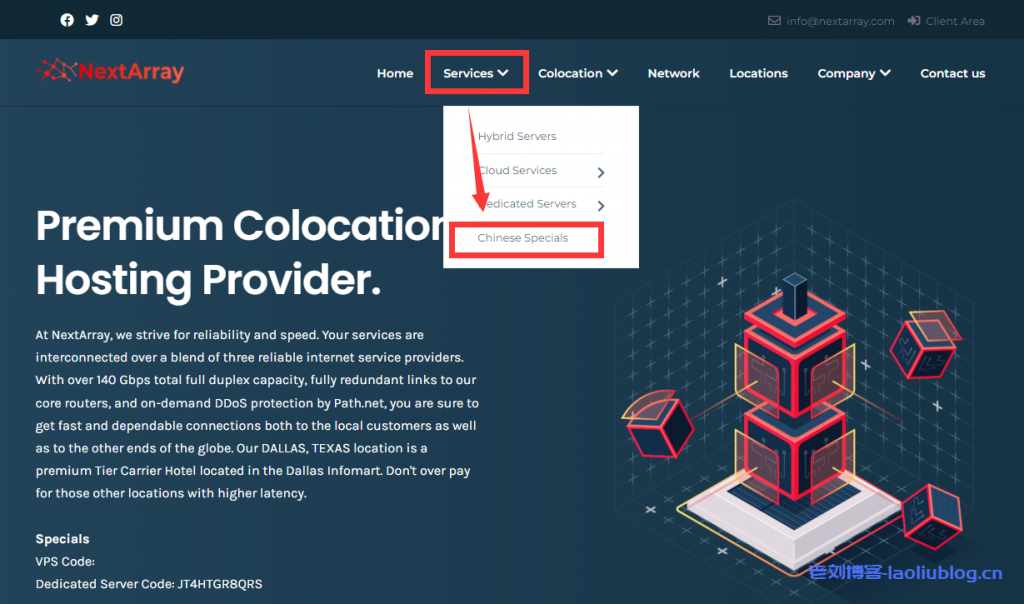The width and height of the screenshot is (1024, 604).
Task: Expand the Colocation dropdown menu
Action: pos(577,73)
